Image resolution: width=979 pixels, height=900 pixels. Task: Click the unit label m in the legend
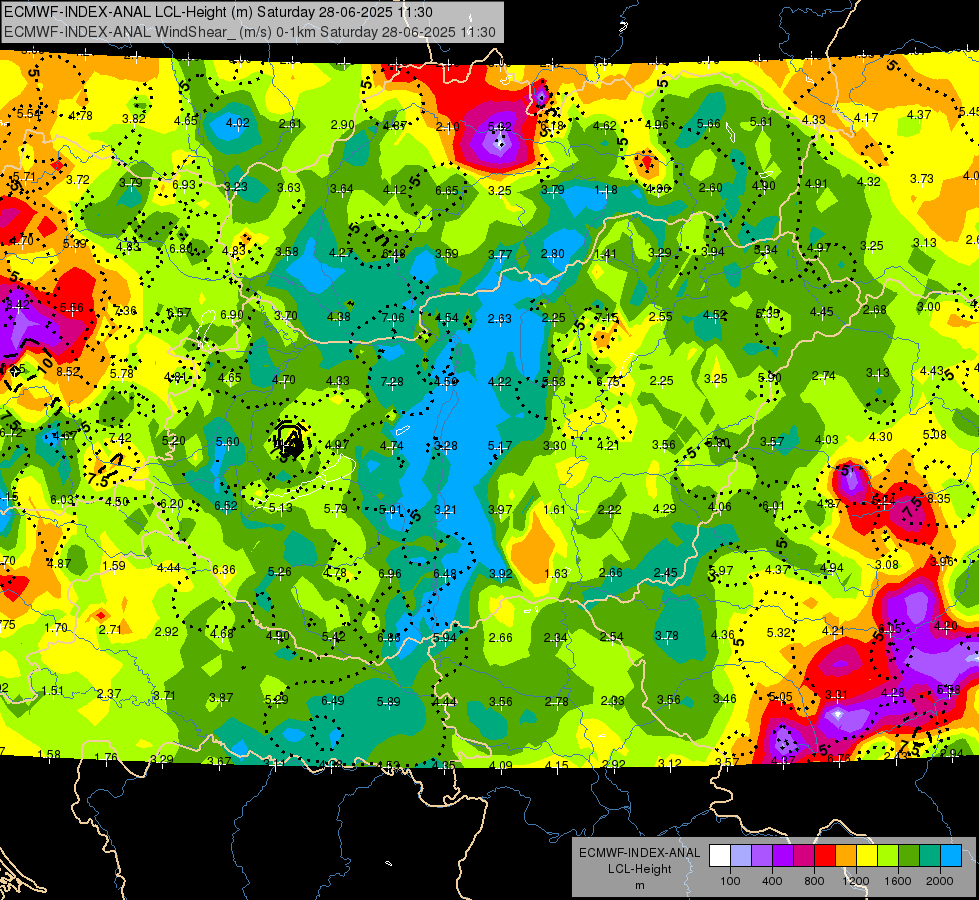point(640,885)
